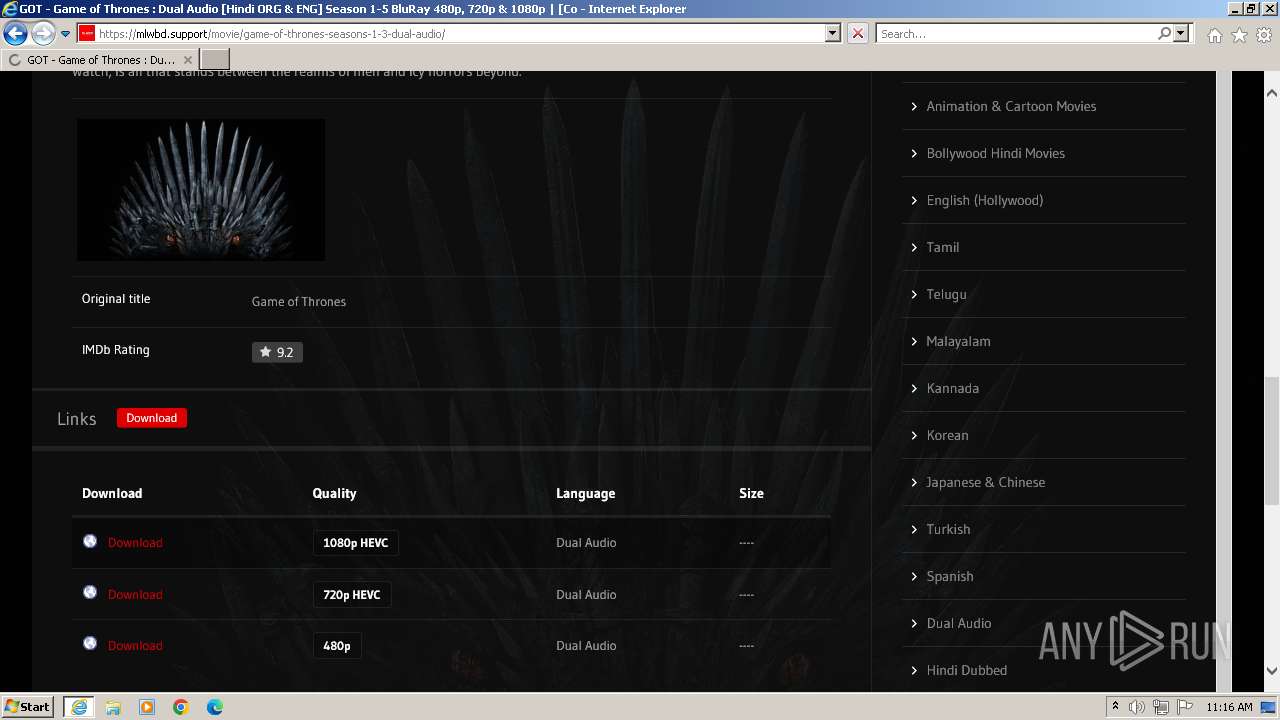Open Animation & Cartoon Movies category
The height and width of the screenshot is (720, 1280).
[x=1011, y=106]
